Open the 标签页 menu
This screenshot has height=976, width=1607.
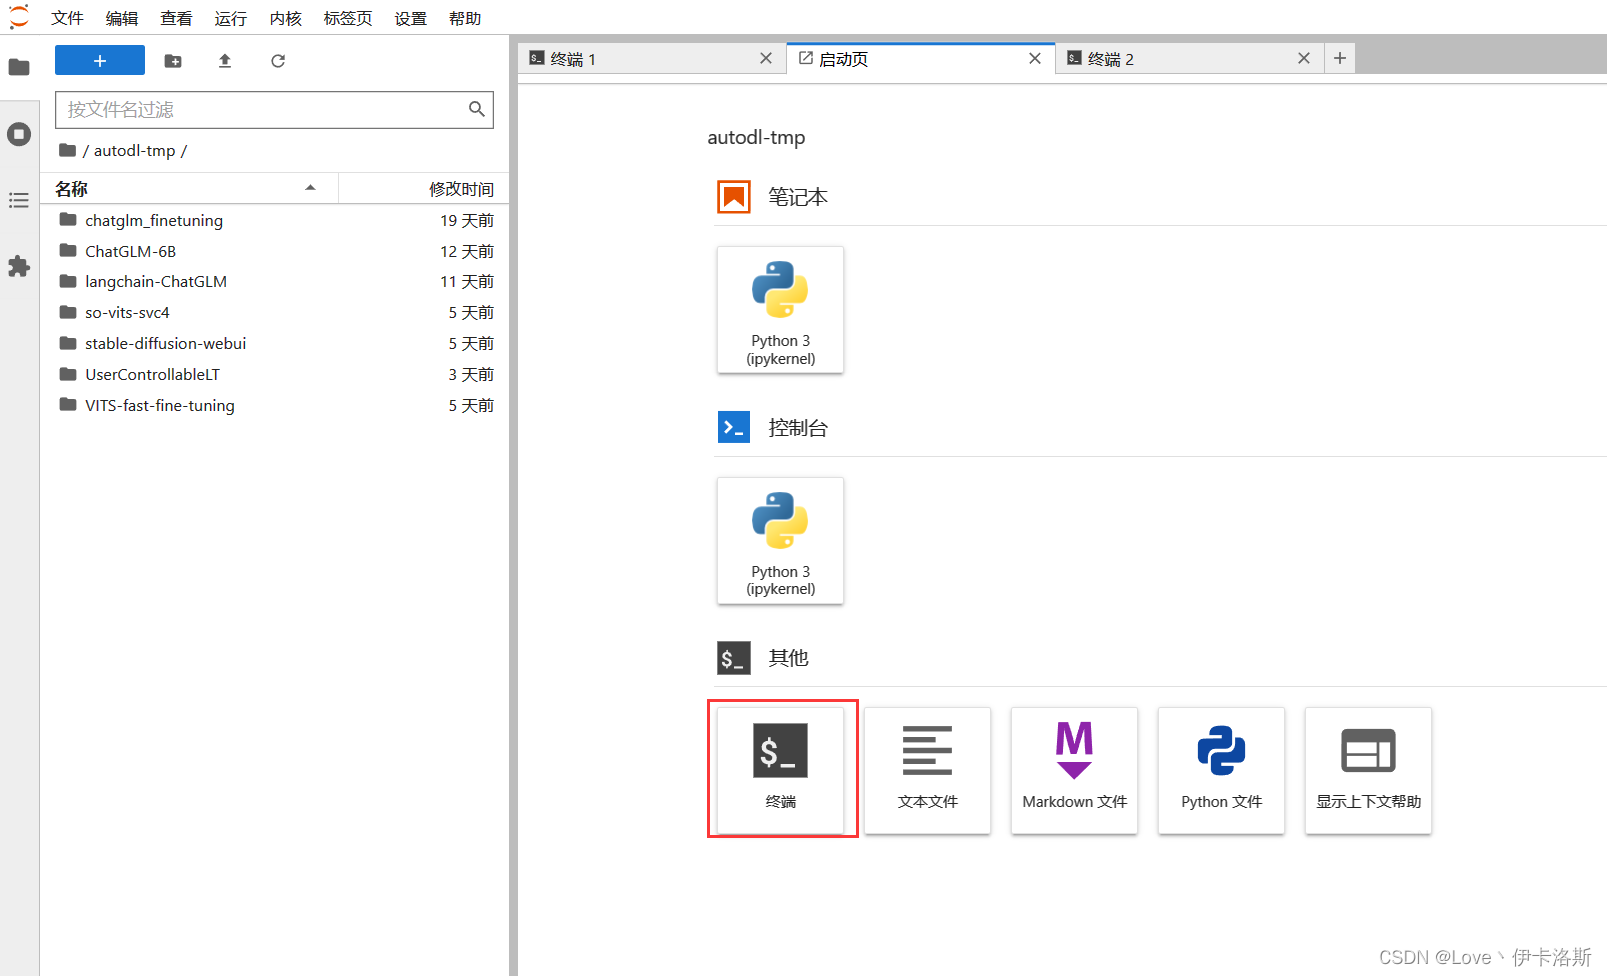348,18
